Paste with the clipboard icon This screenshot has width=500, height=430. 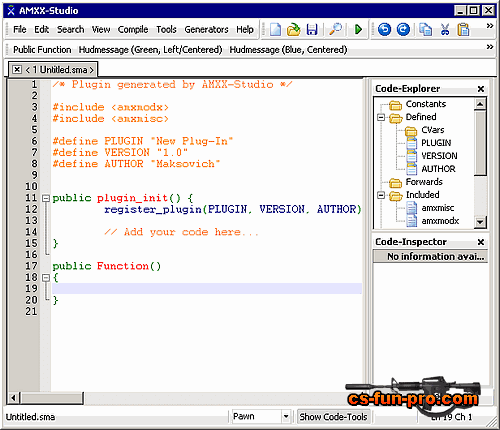click(x=463, y=30)
